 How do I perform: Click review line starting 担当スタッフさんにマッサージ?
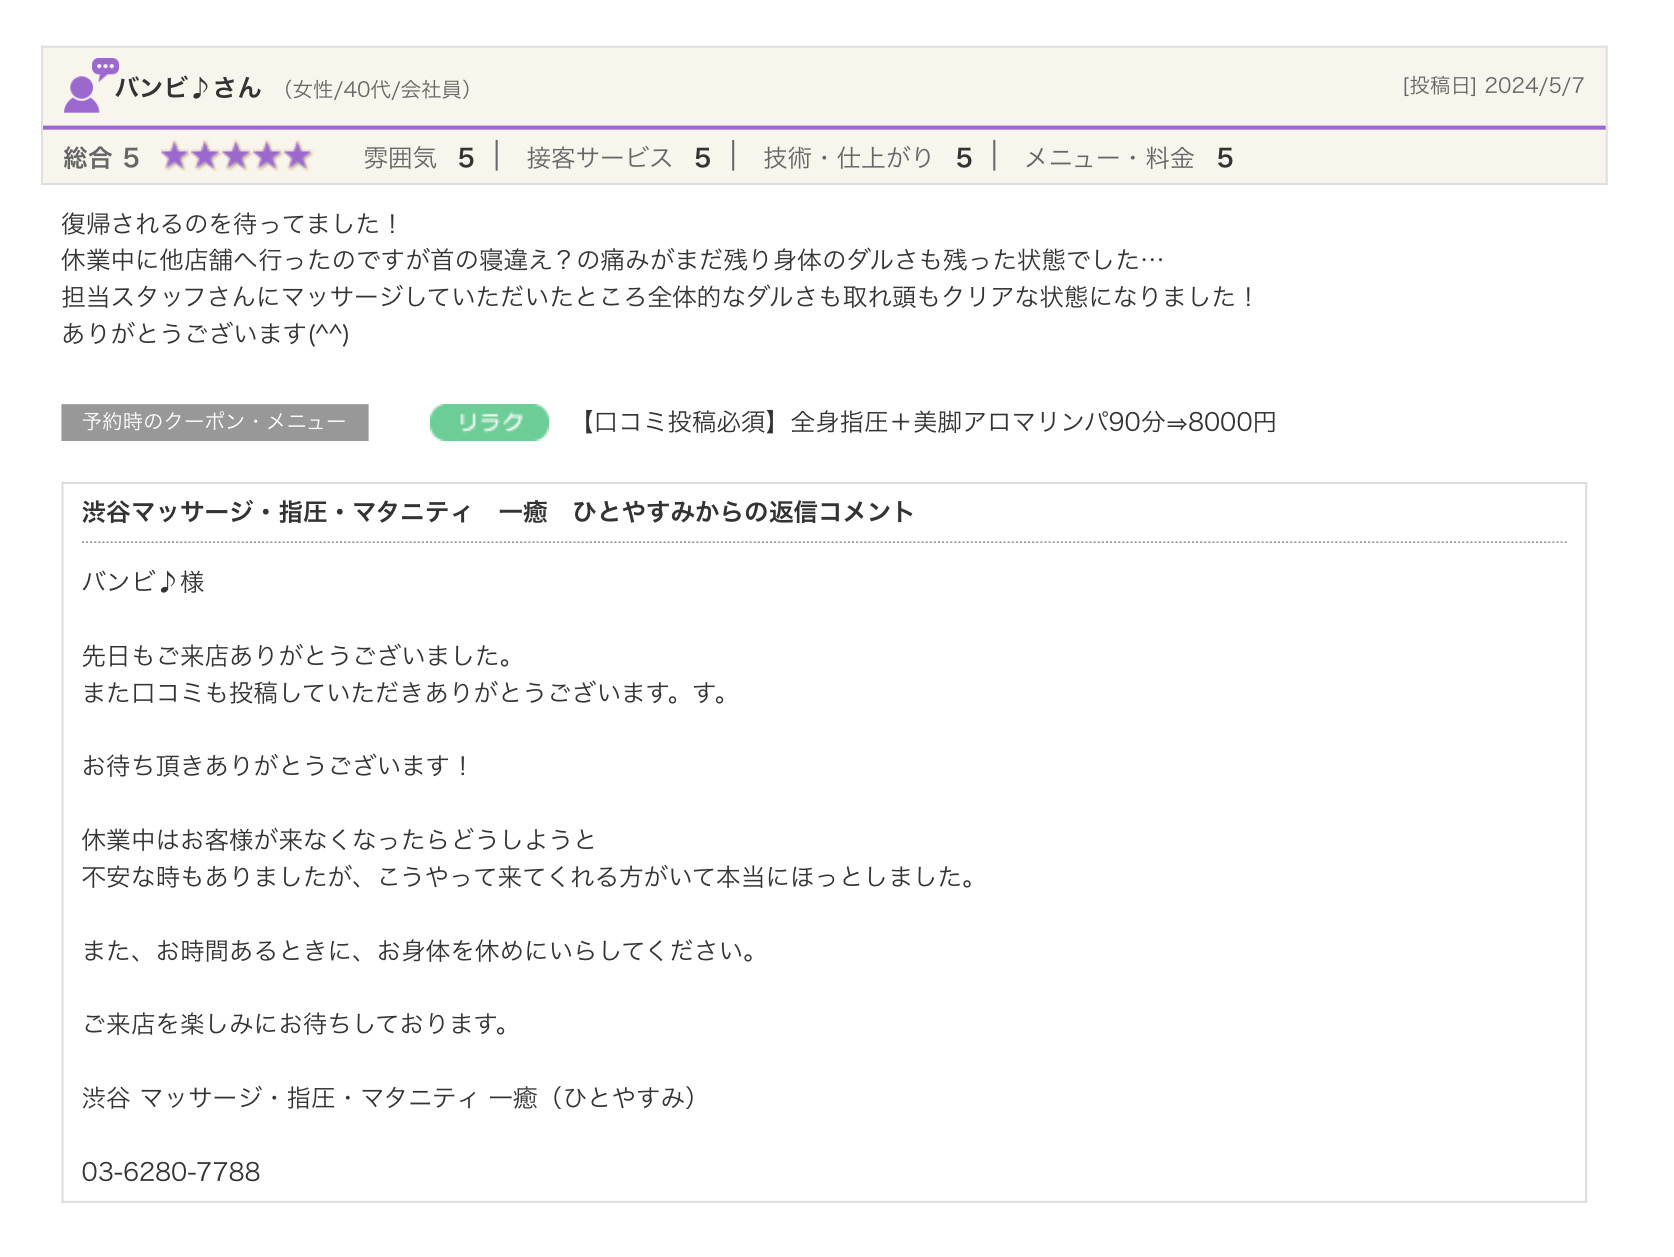click(x=660, y=297)
